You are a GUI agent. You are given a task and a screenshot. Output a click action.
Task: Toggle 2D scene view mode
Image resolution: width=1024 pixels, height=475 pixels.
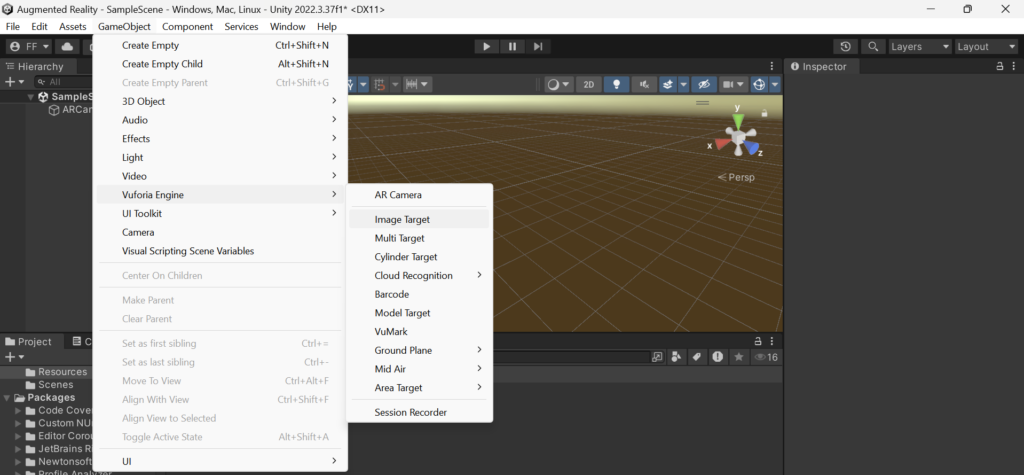[589, 84]
